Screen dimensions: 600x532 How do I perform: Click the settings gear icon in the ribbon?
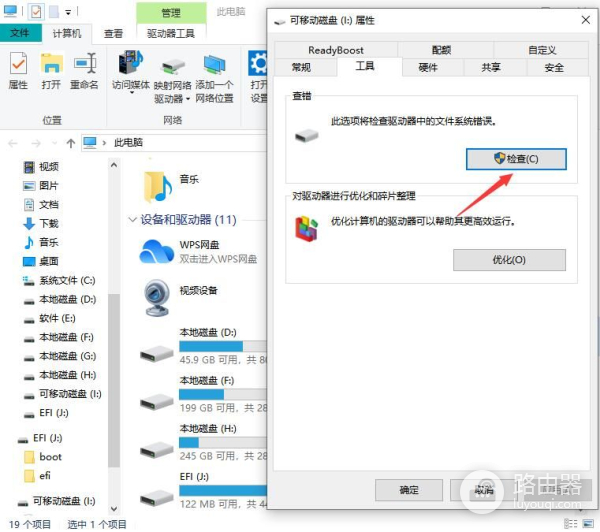(258, 63)
